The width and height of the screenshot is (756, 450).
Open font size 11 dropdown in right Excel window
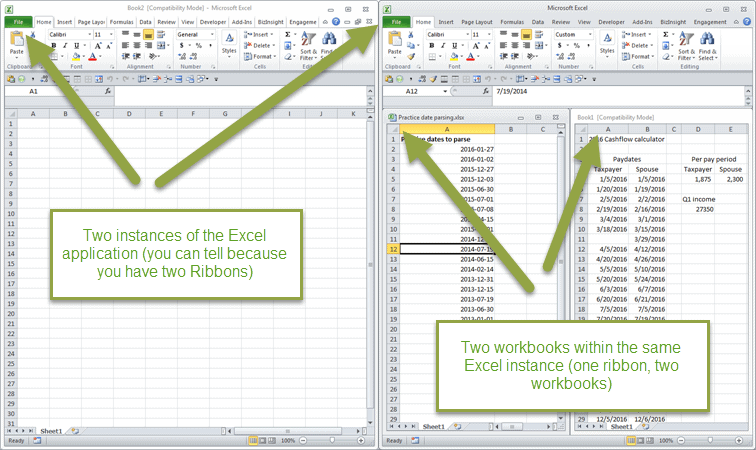489,34
